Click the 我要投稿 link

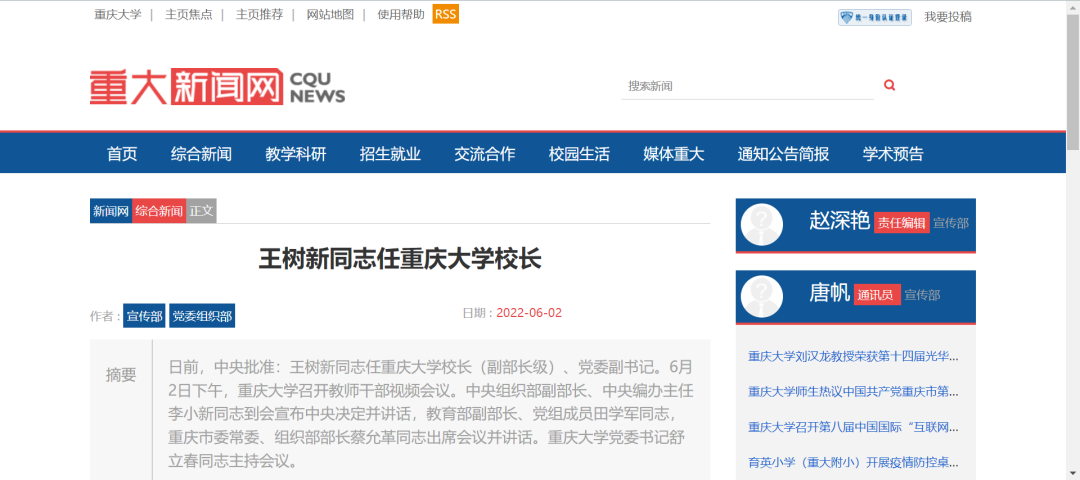[948, 17]
